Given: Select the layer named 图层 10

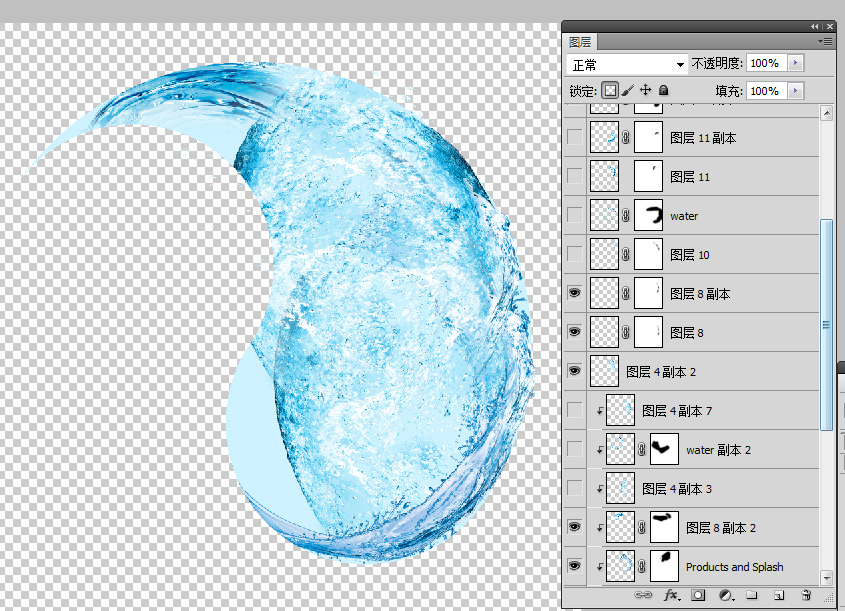Looking at the screenshot, I should coord(690,255).
